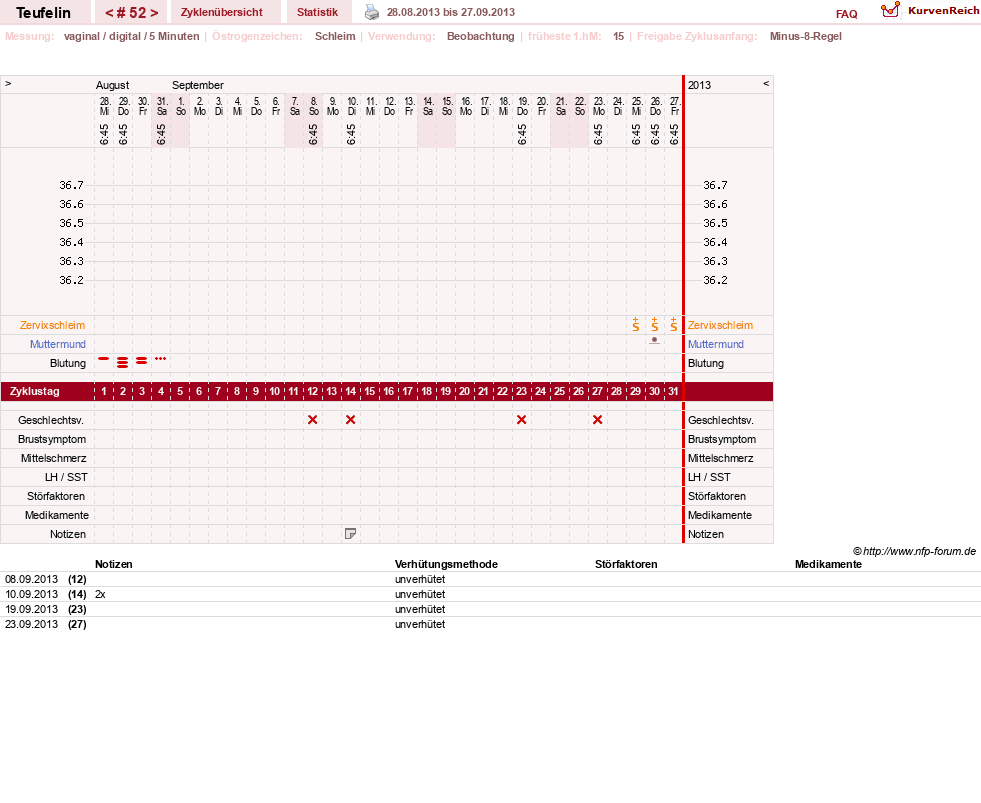Click the 19. Do date column header
This screenshot has width=981, height=803.
click(x=522, y=106)
